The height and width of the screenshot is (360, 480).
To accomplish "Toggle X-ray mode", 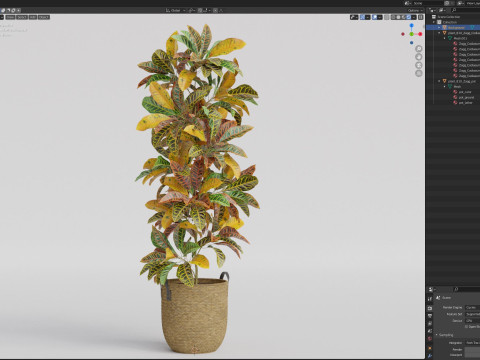I will tap(387, 17).
